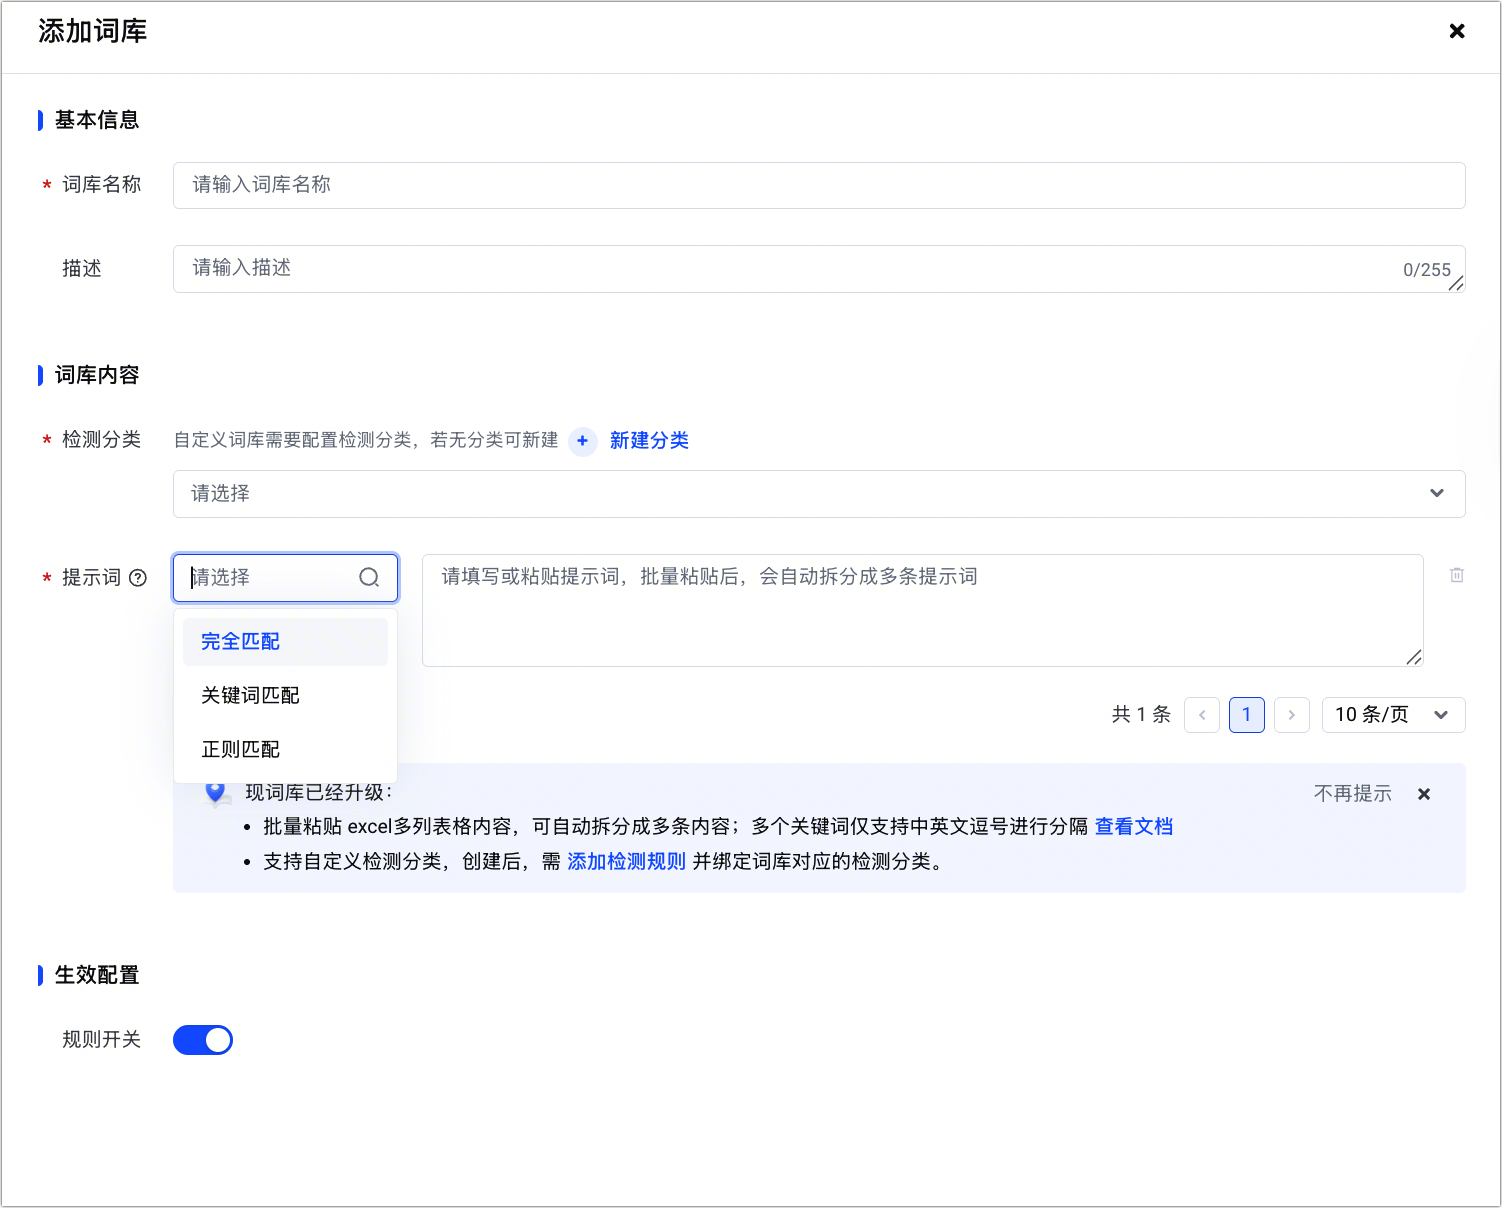Screen dimensions: 1502x1208
Task: Click 不再提示 in the notice banner
Action: coord(1353,794)
